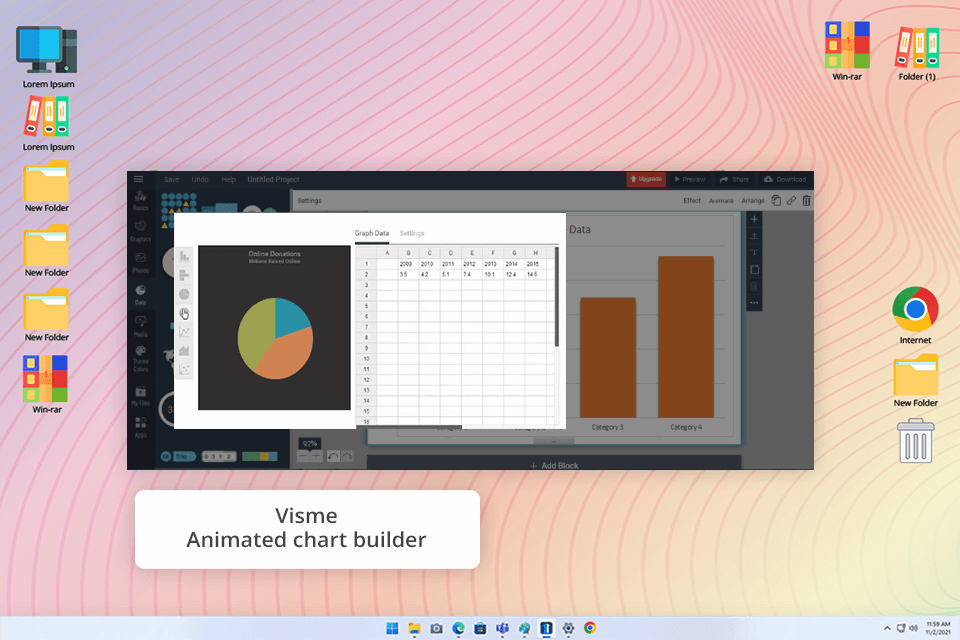Image resolution: width=960 pixels, height=640 pixels.
Task: Click the Windows Start button
Action: coord(392,628)
